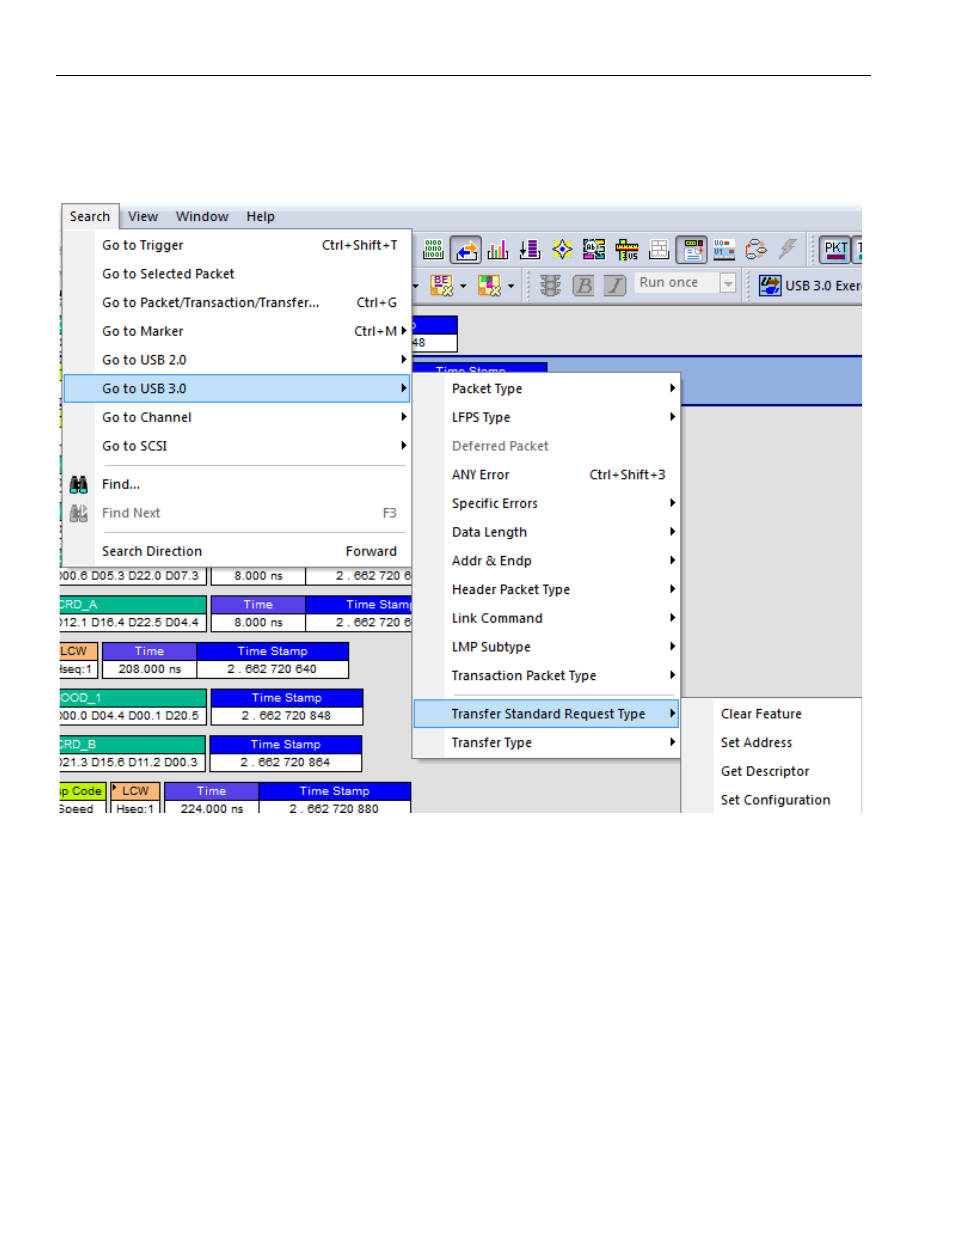Select Go to Trigger
Screen dimensions: 954x1235
(x=236, y=245)
